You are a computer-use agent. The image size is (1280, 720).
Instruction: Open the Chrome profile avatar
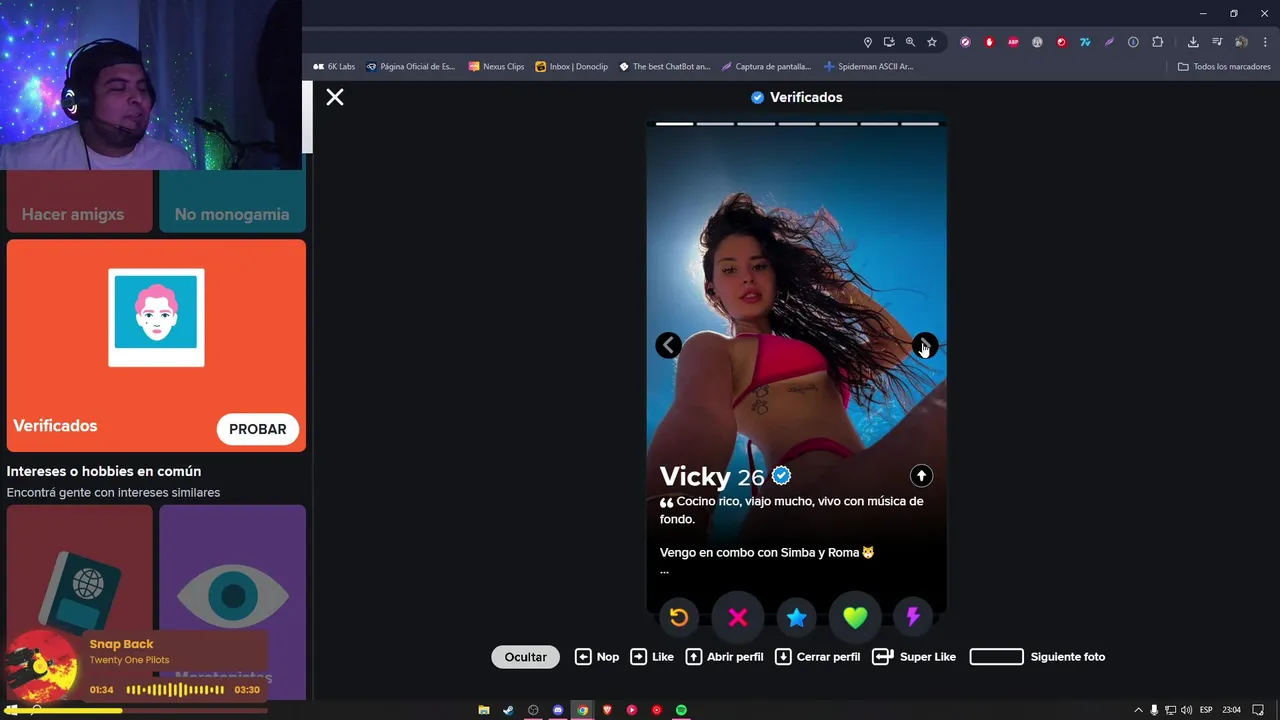pyautogui.click(x=1241, y=42)
